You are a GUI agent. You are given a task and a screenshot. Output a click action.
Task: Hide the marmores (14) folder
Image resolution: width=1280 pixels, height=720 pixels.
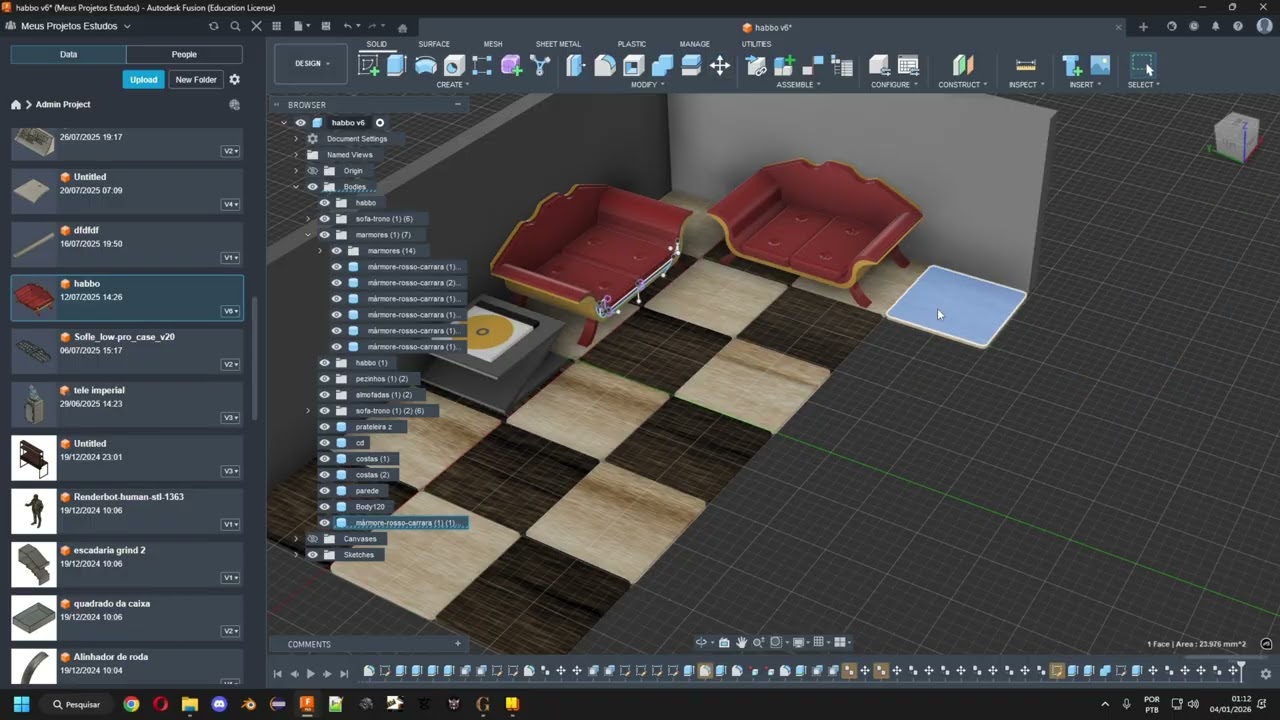coord(336,251)
